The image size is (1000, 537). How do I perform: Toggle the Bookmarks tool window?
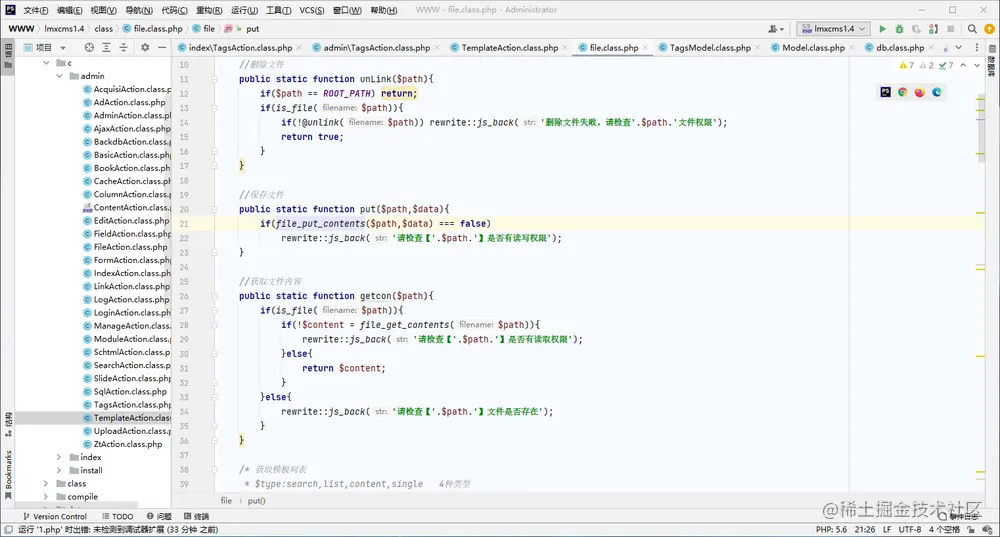point(8,473)
